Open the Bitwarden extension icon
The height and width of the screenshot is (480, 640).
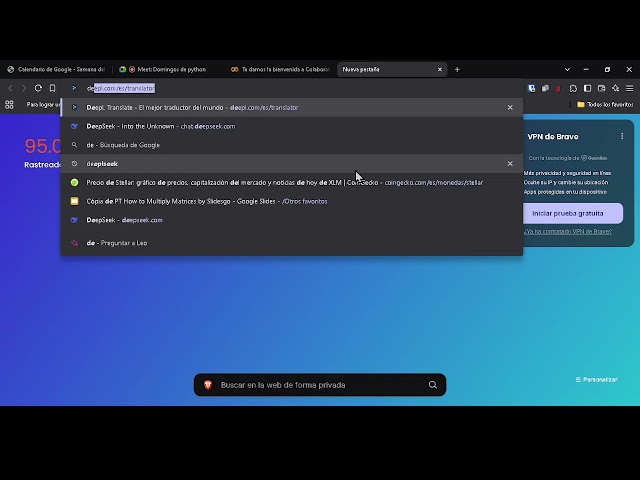(531, 88)
